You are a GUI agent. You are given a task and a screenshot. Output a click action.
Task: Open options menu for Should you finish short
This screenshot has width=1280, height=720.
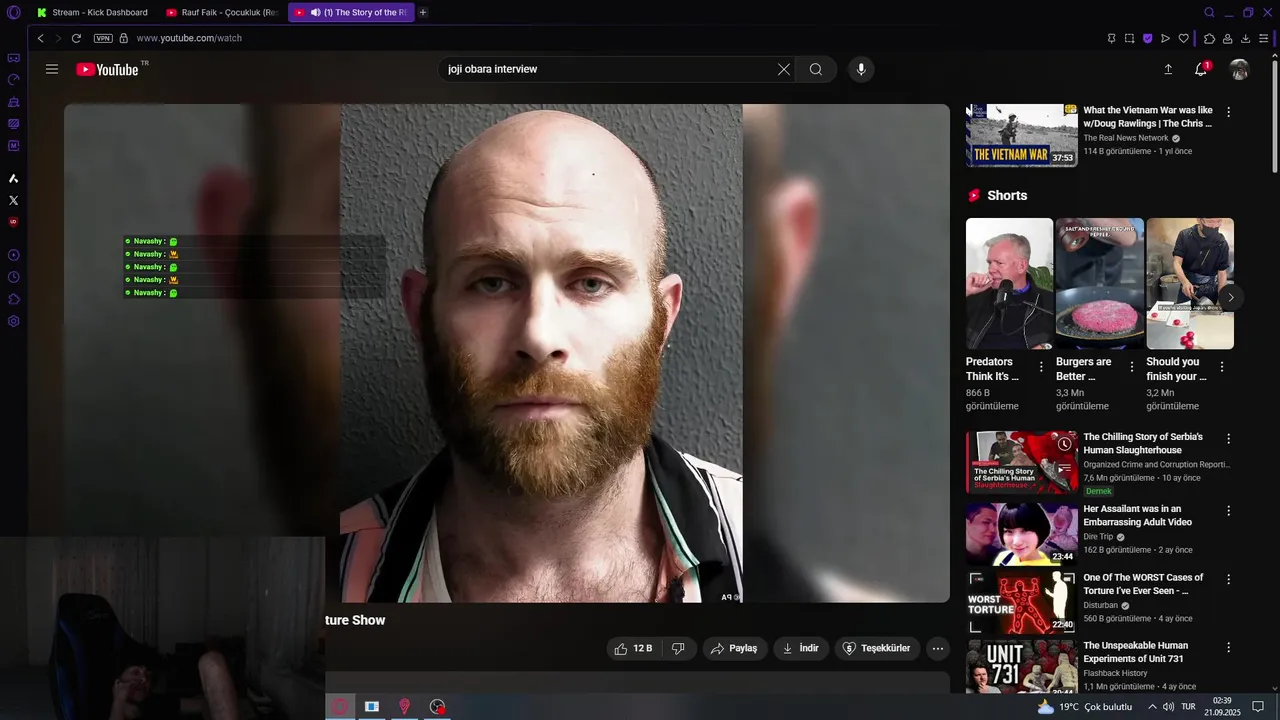coord(1222,367)
